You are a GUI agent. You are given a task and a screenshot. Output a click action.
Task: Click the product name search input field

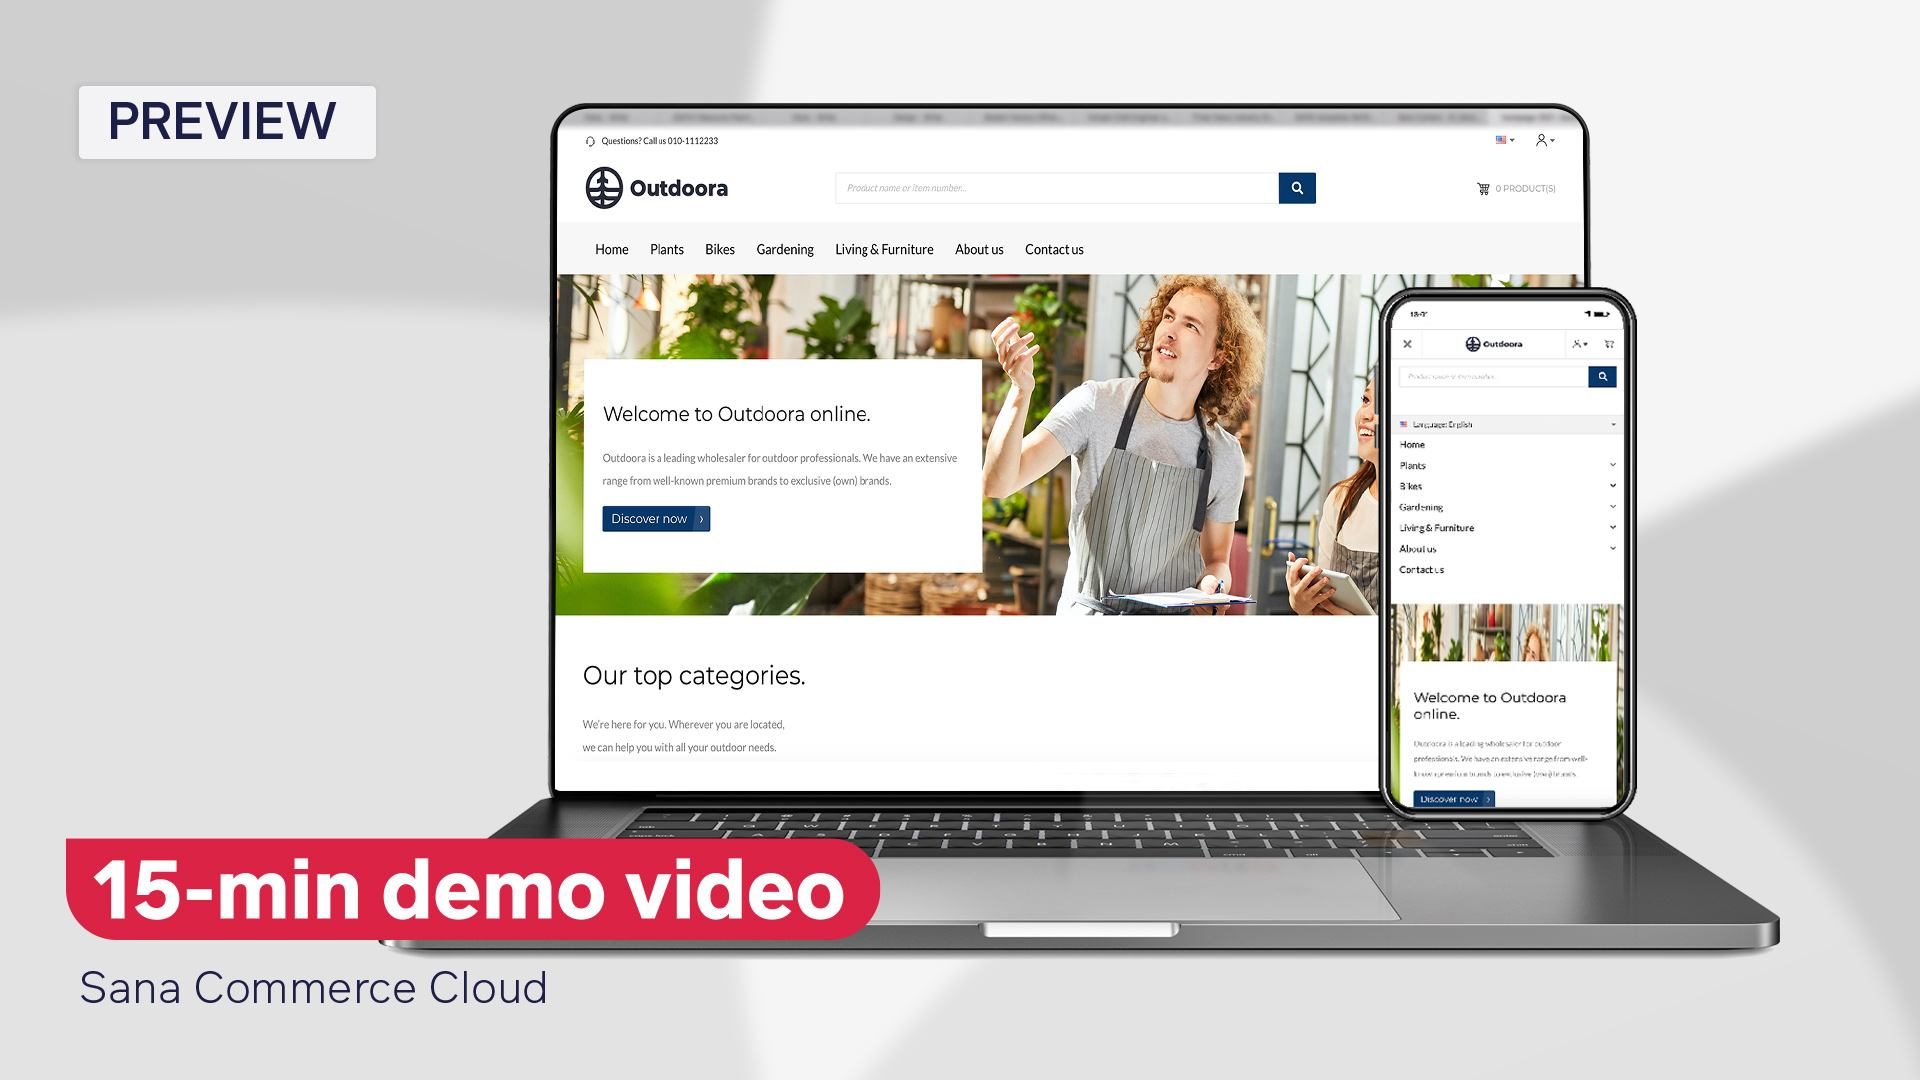click(x=1055, y=186)
